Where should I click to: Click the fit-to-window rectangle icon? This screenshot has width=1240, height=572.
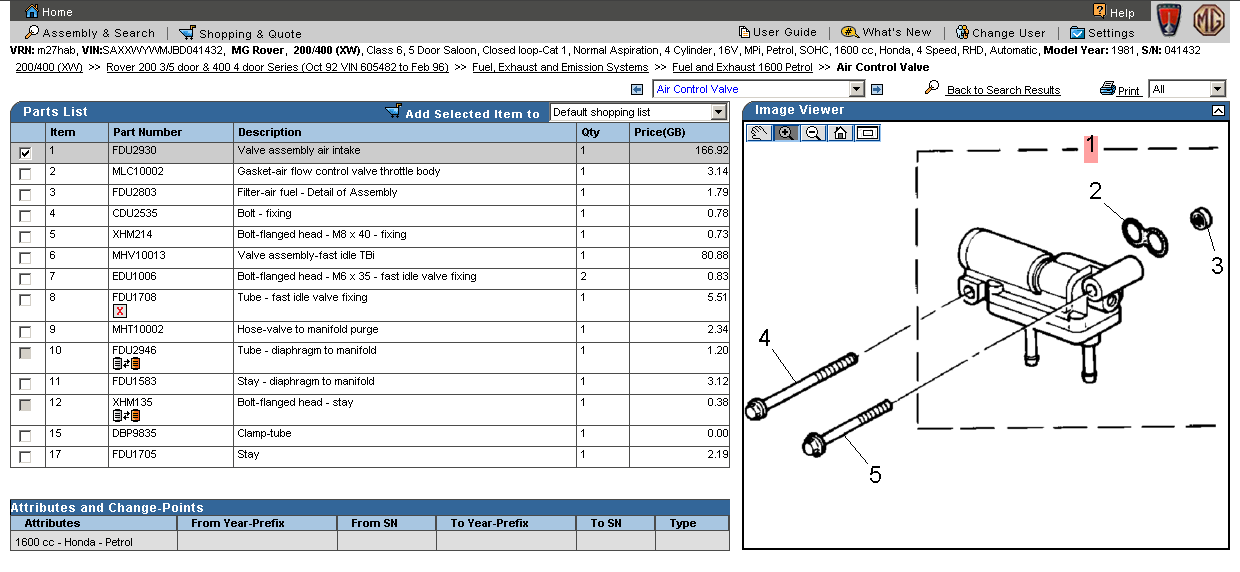tap(868, 133)
